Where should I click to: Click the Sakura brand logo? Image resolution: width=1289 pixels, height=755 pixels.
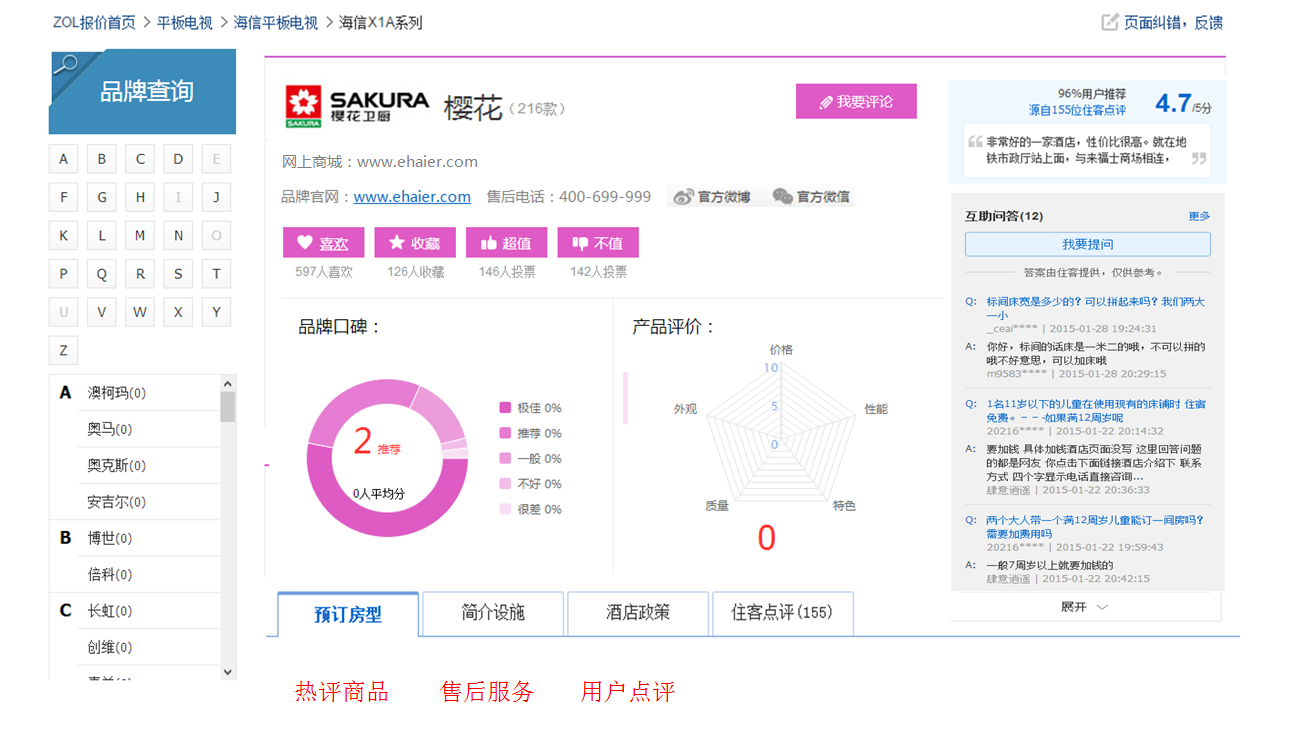[357, 106]
